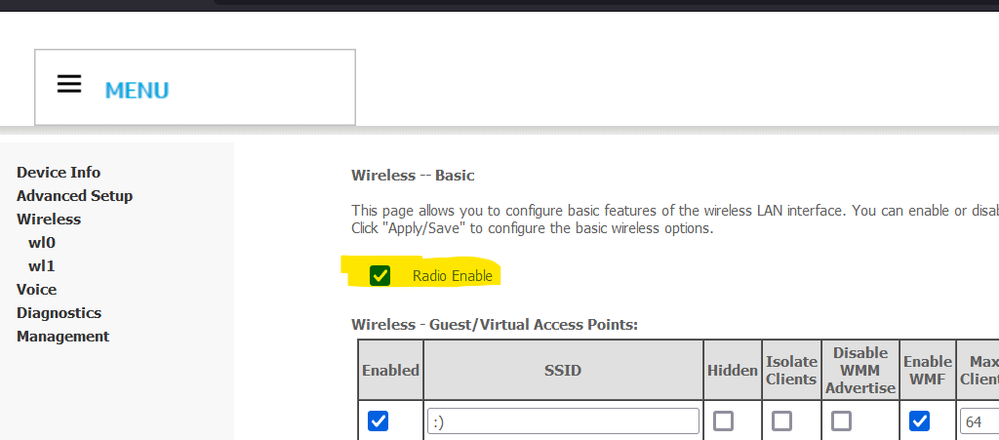
Task: Open Device Info in the sidebar
Action: click(x=58, y=172)
